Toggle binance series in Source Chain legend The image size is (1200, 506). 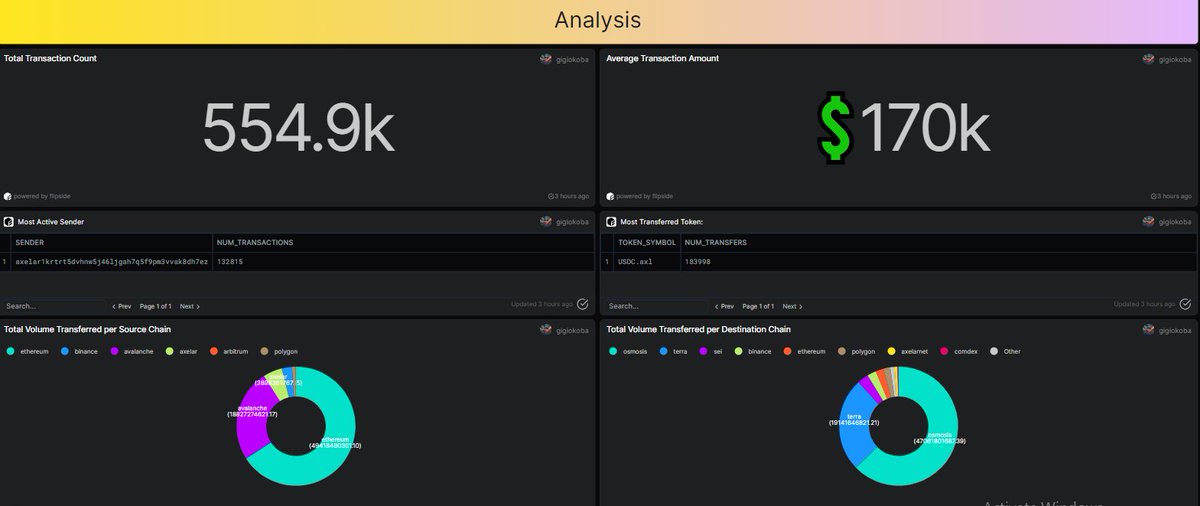[x=80, y=351]
